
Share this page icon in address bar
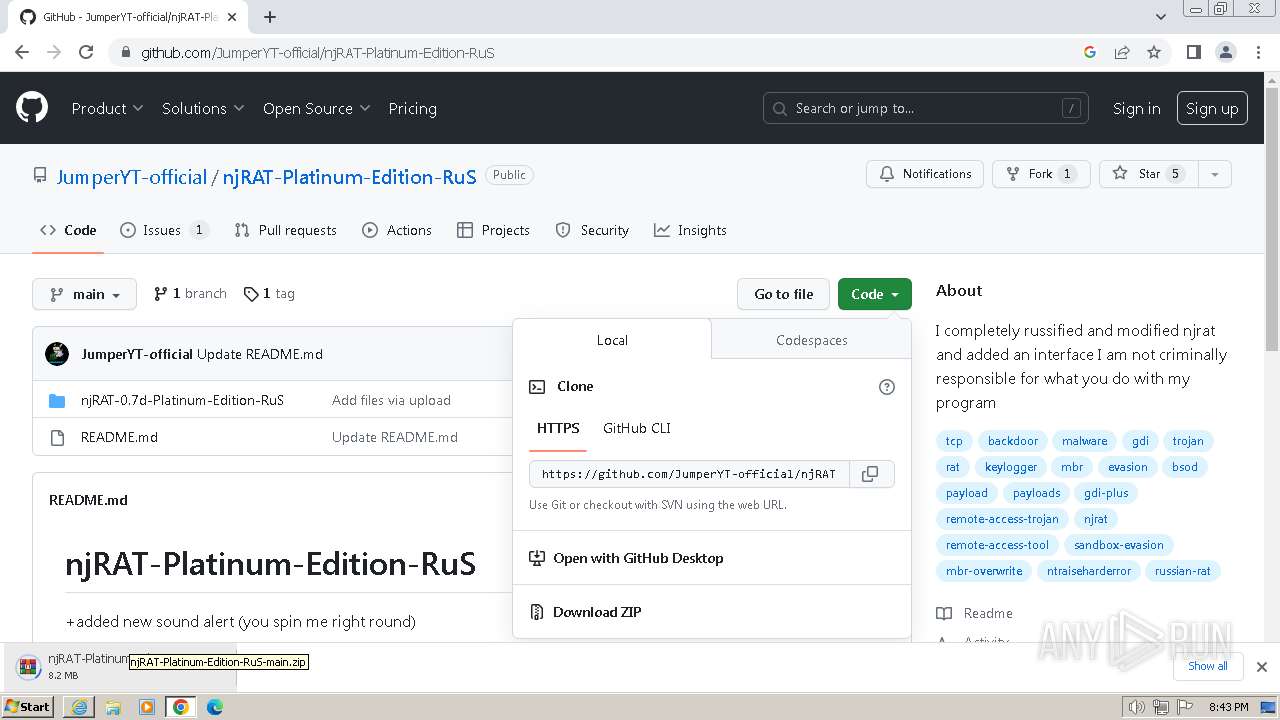coord(1122,52)
